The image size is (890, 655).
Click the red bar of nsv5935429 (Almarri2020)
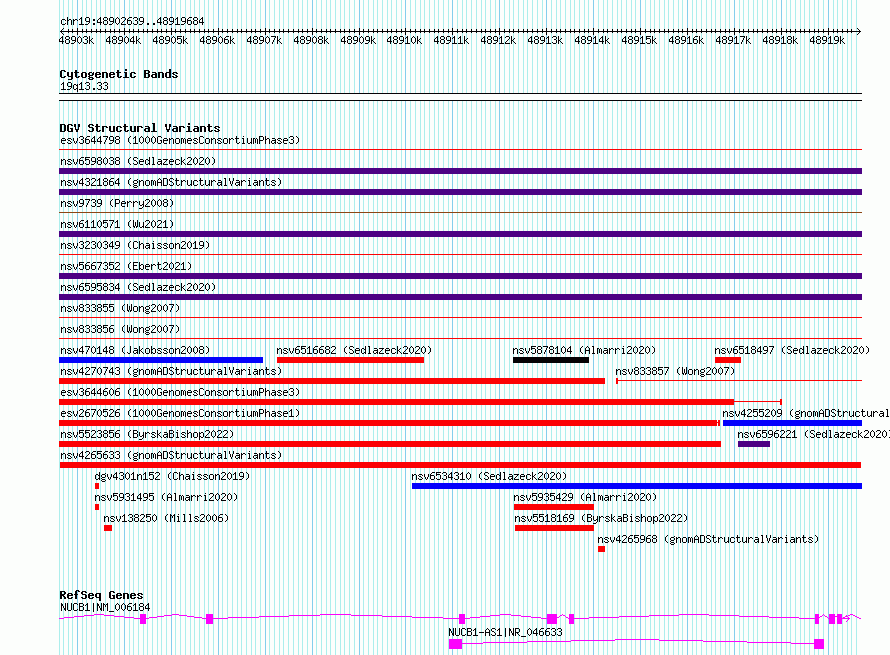pos(554,507)
